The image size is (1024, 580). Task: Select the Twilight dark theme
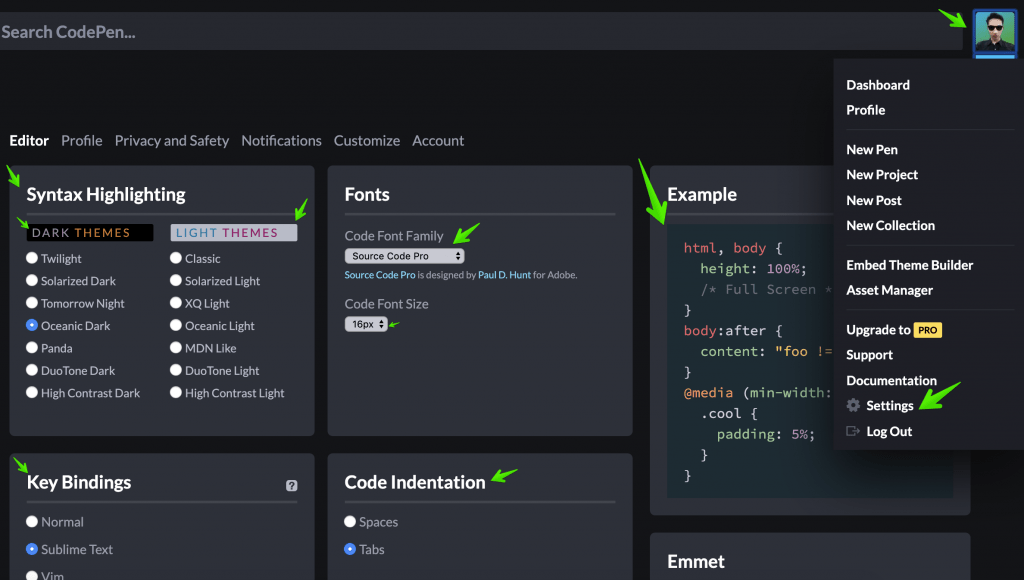coord(30,258)
